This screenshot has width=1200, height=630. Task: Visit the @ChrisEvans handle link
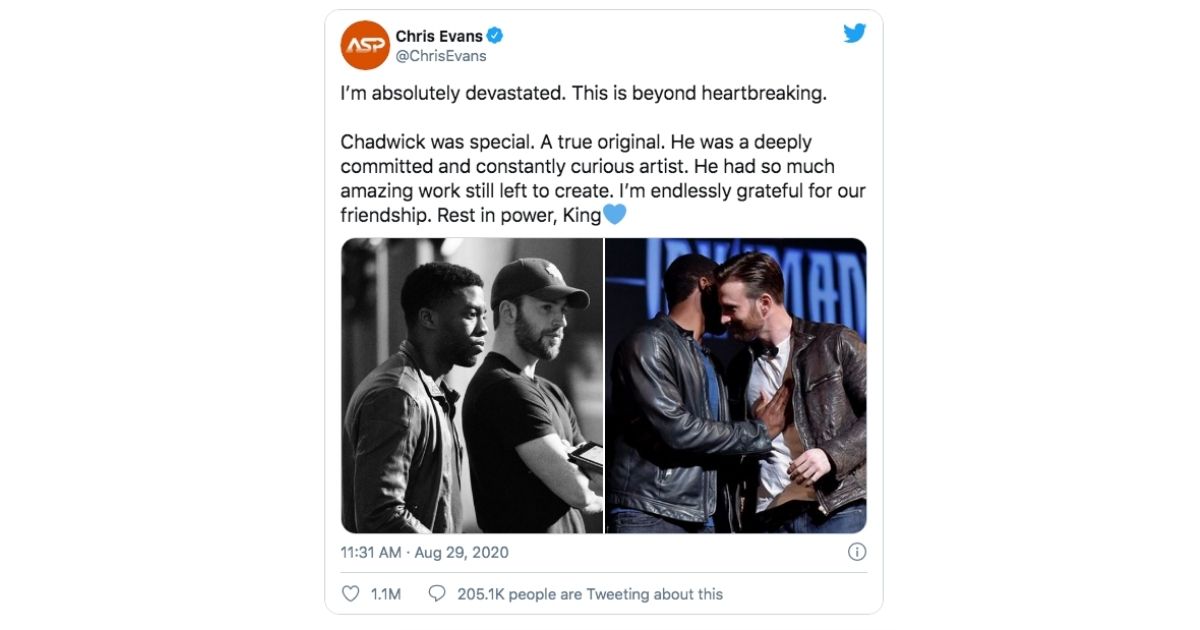(441, 56)
